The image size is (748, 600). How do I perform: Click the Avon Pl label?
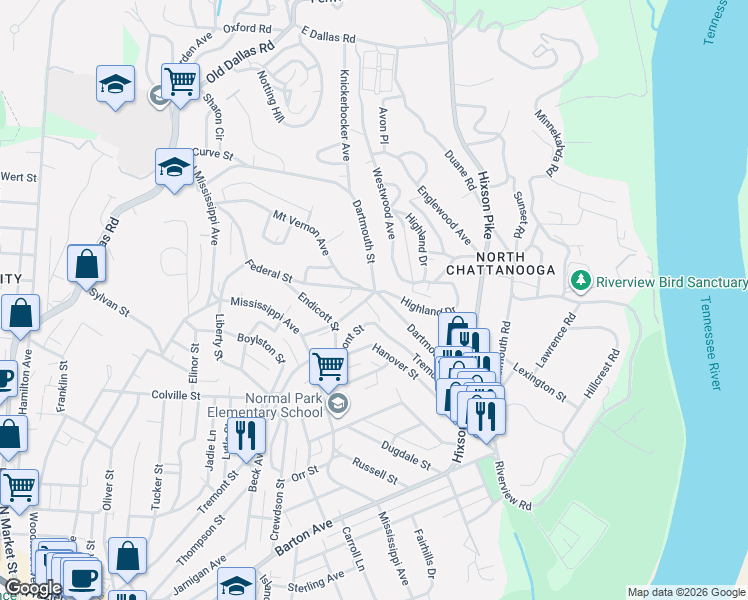pos(383,125)
